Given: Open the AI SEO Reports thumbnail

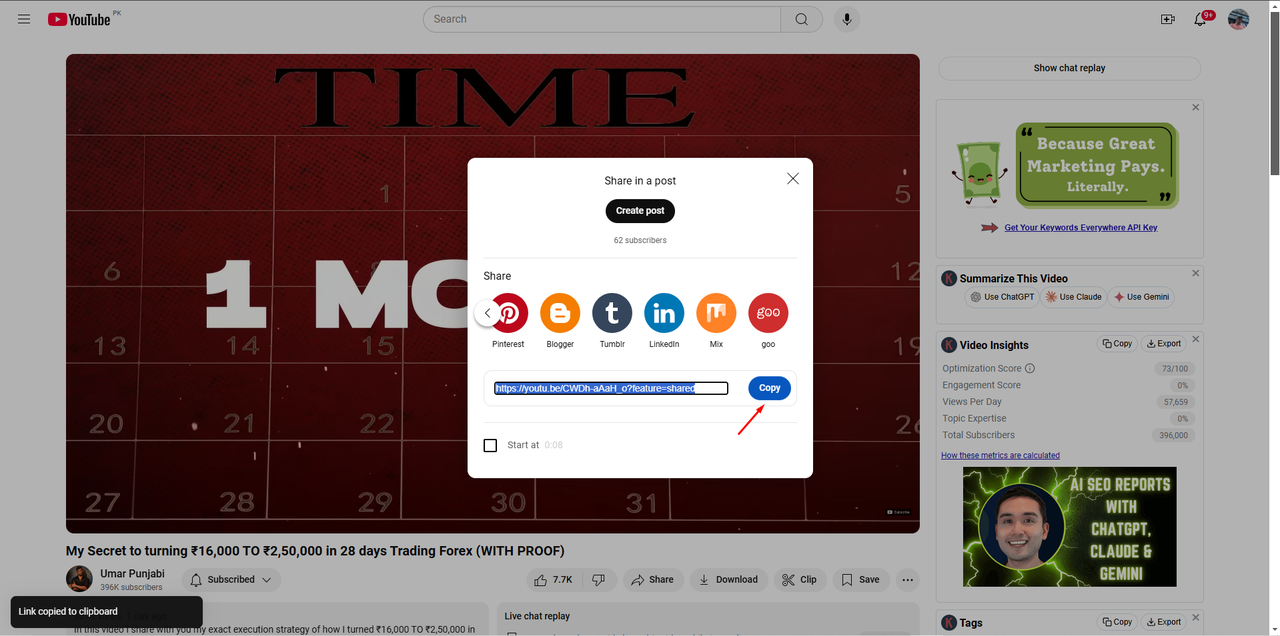Looking at the screenshot, I should click(1070, 527).
